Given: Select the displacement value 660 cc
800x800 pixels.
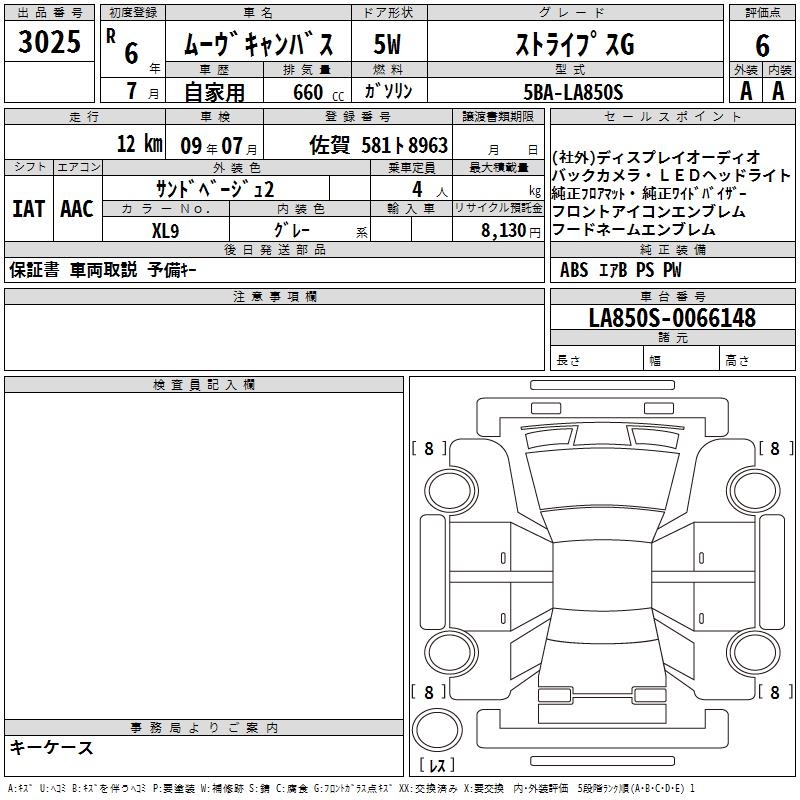Looking at the screenshot, I should 318,92.
